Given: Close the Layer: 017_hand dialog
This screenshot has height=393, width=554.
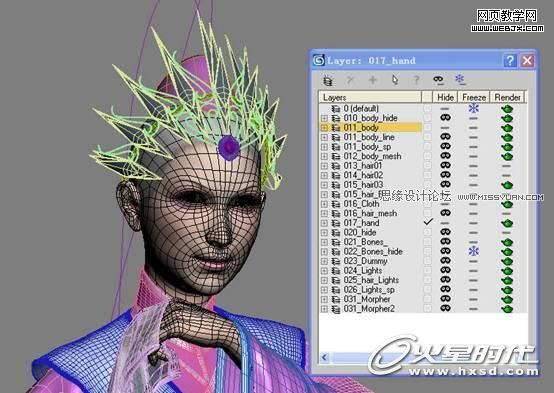Looking at the screenshot, I should click(527, 60).
